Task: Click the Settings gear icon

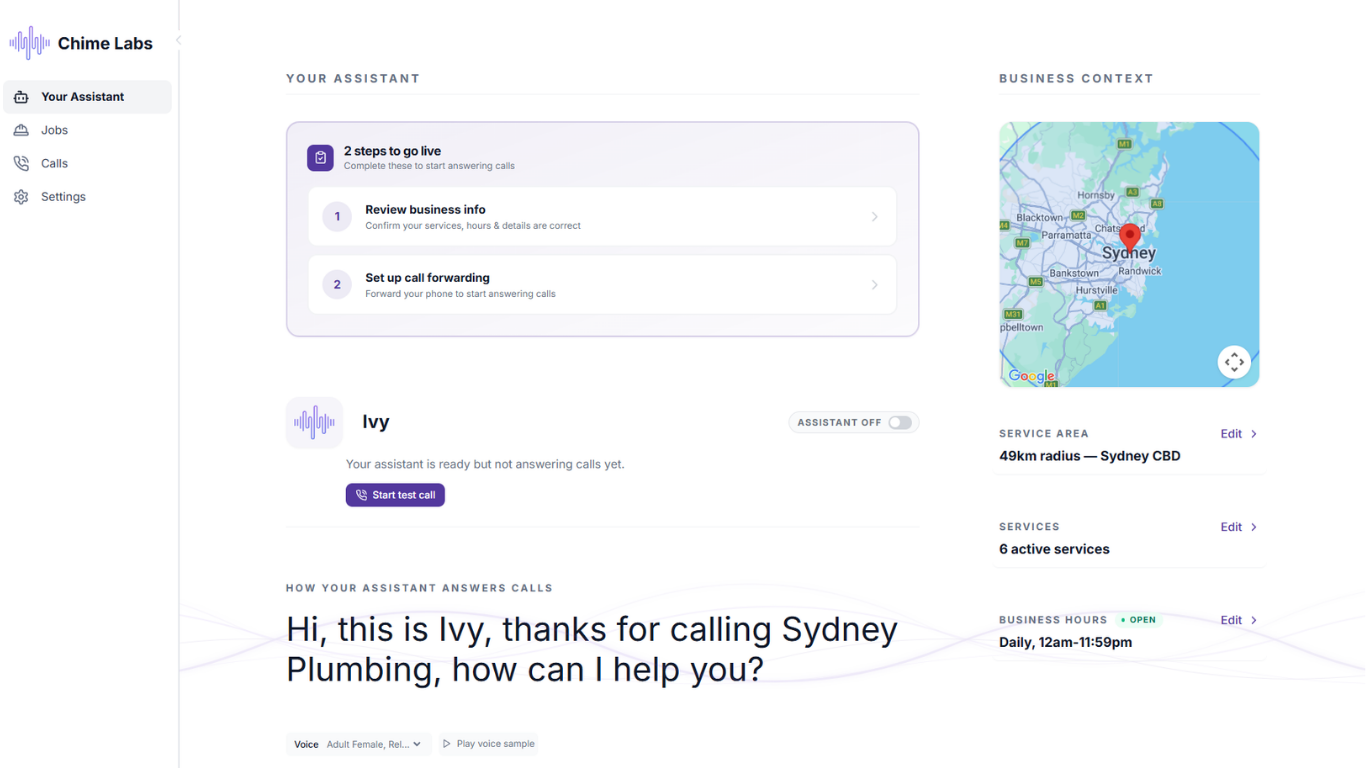Action: point(21,197)
